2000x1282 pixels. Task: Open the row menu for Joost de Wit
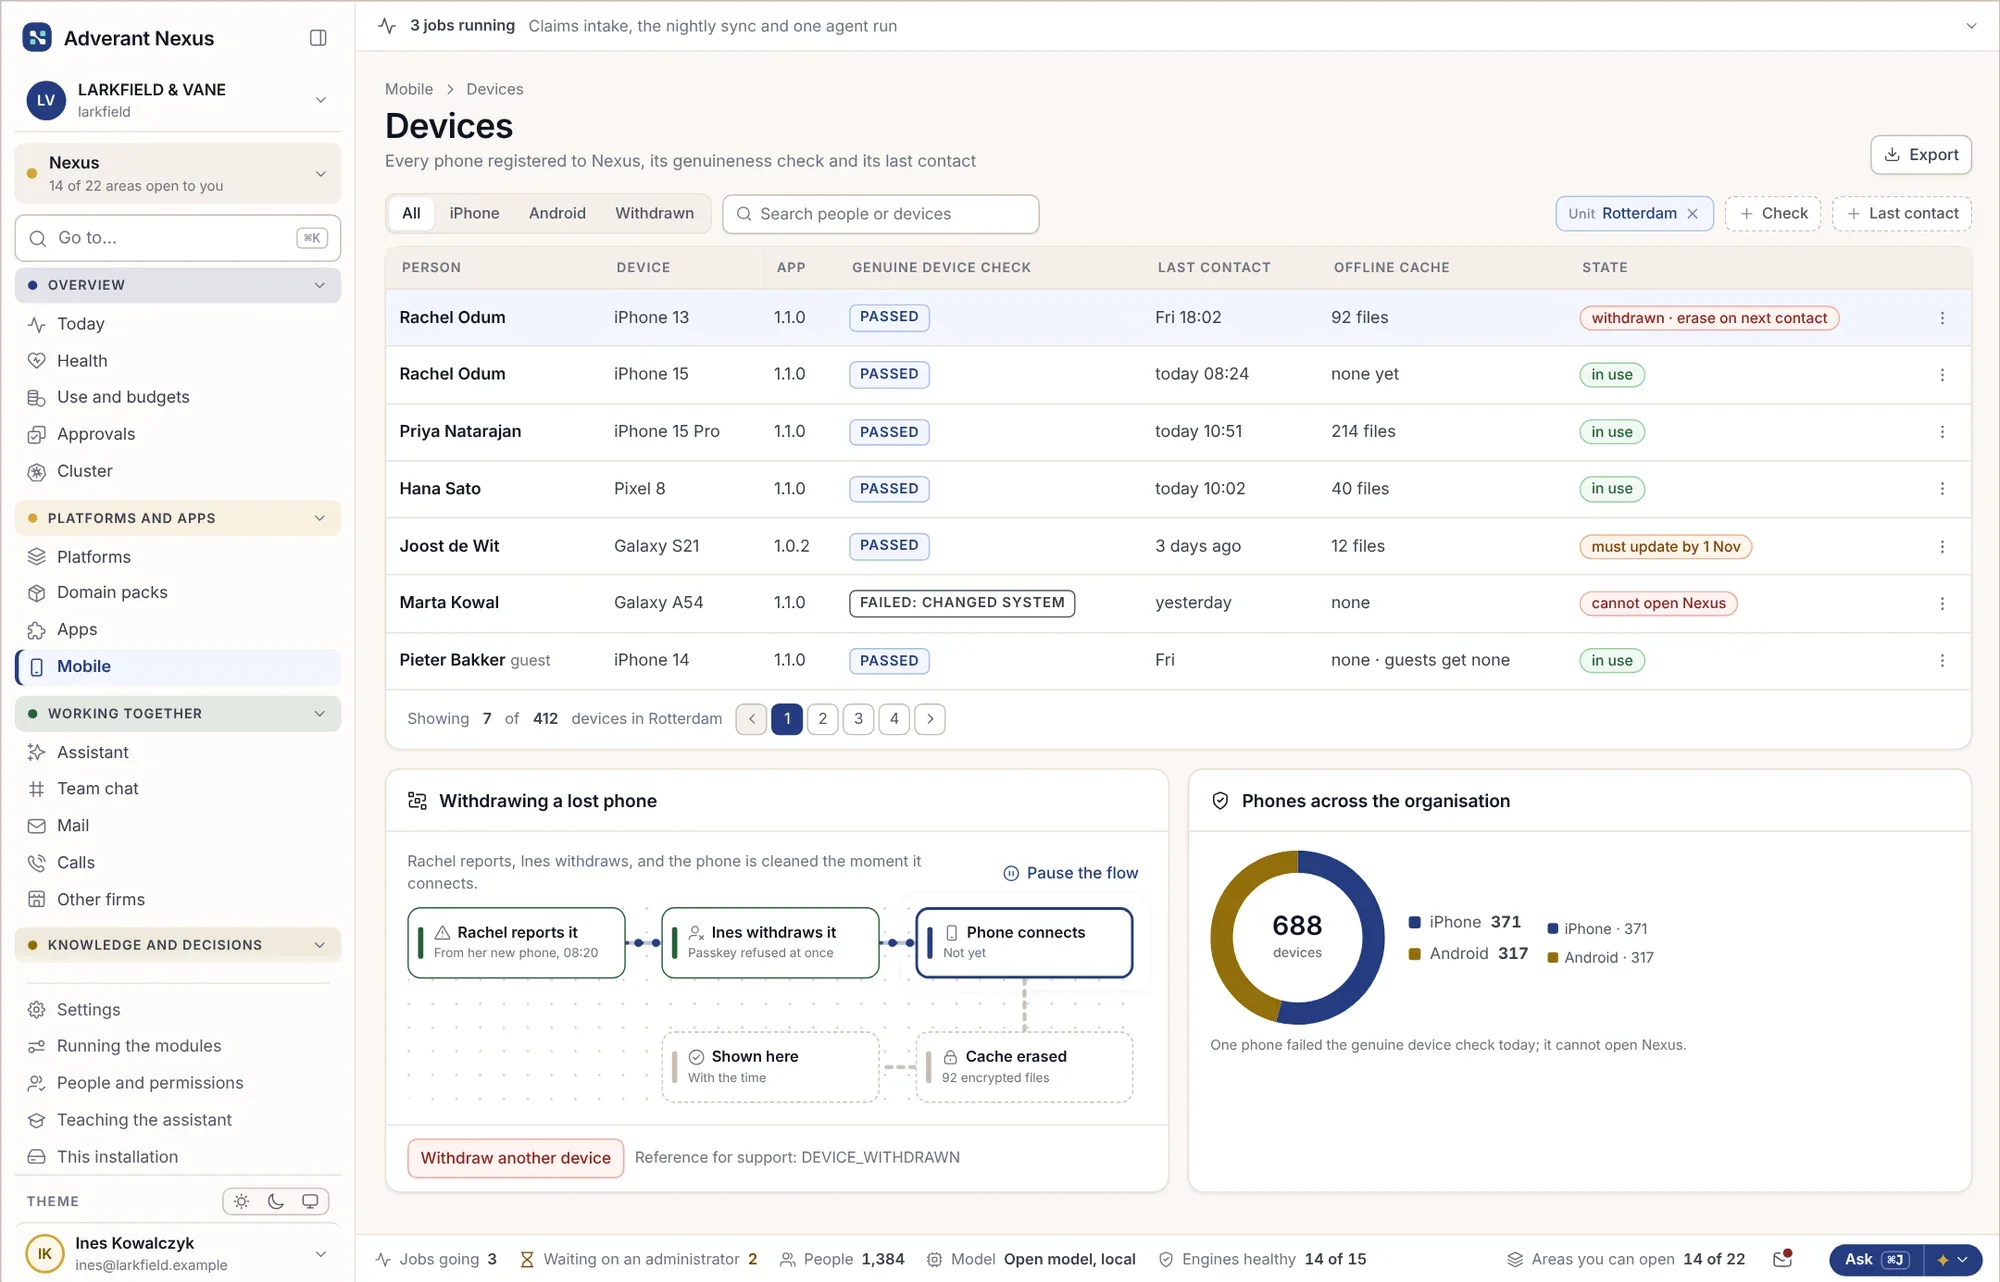click(x=1942, y=546)
